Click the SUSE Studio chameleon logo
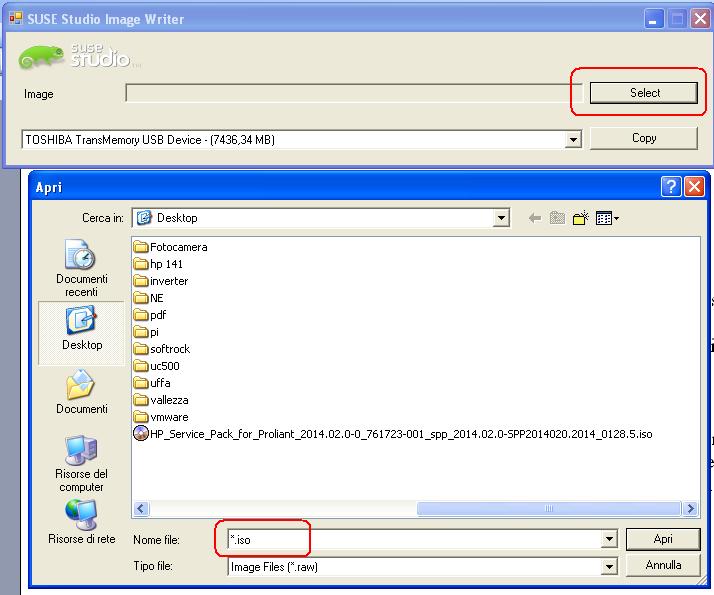Viewport: 714px width, 595px height. pyautogui.click(x=41, y=57)
